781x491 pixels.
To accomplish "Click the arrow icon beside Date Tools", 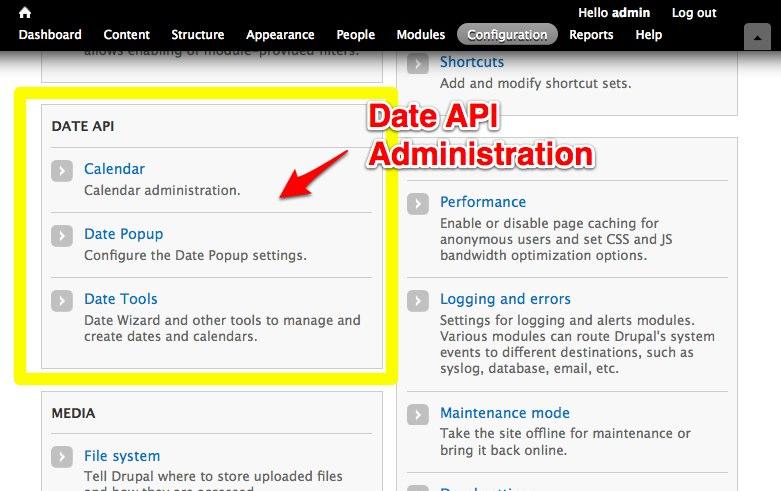I will tap(62, 301).
